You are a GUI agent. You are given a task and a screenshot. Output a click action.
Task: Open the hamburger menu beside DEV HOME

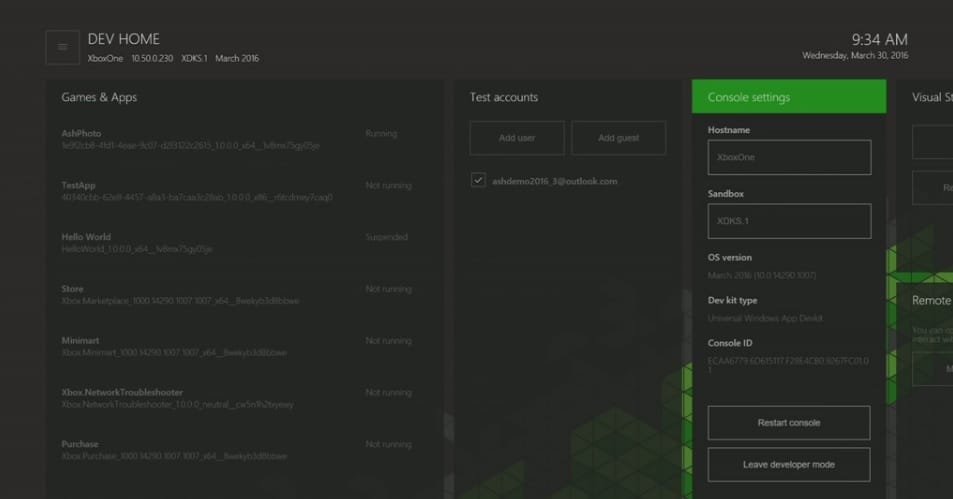(63, 47)
